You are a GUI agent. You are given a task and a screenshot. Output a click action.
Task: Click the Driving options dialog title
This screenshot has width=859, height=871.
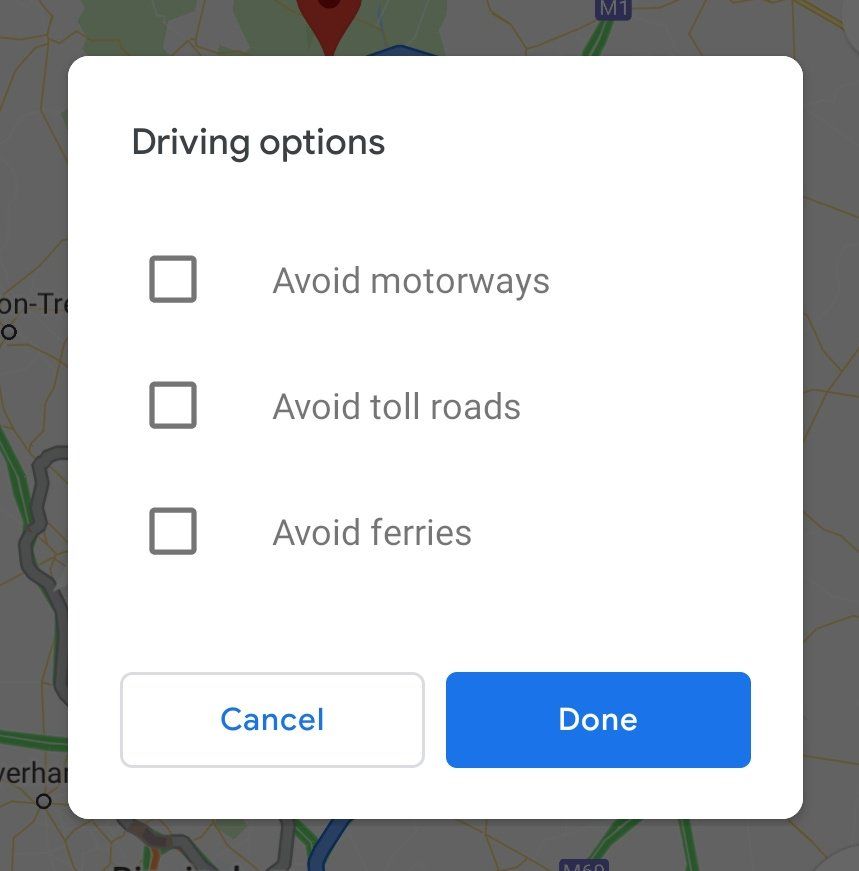tap(258, 143)
